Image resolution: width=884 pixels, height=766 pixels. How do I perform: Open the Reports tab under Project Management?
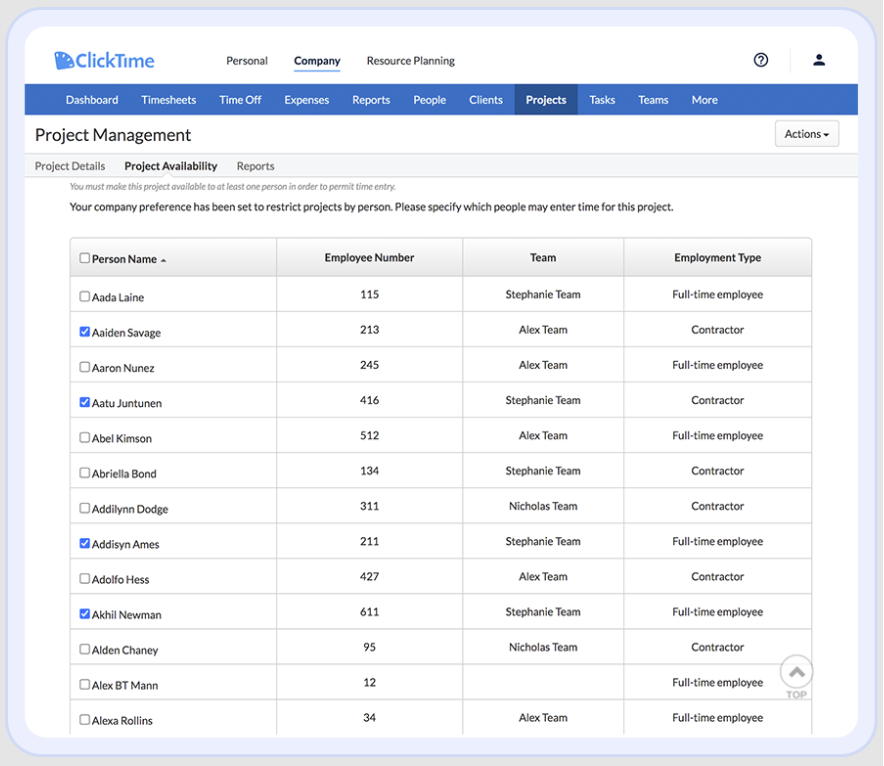pos(255,166)
